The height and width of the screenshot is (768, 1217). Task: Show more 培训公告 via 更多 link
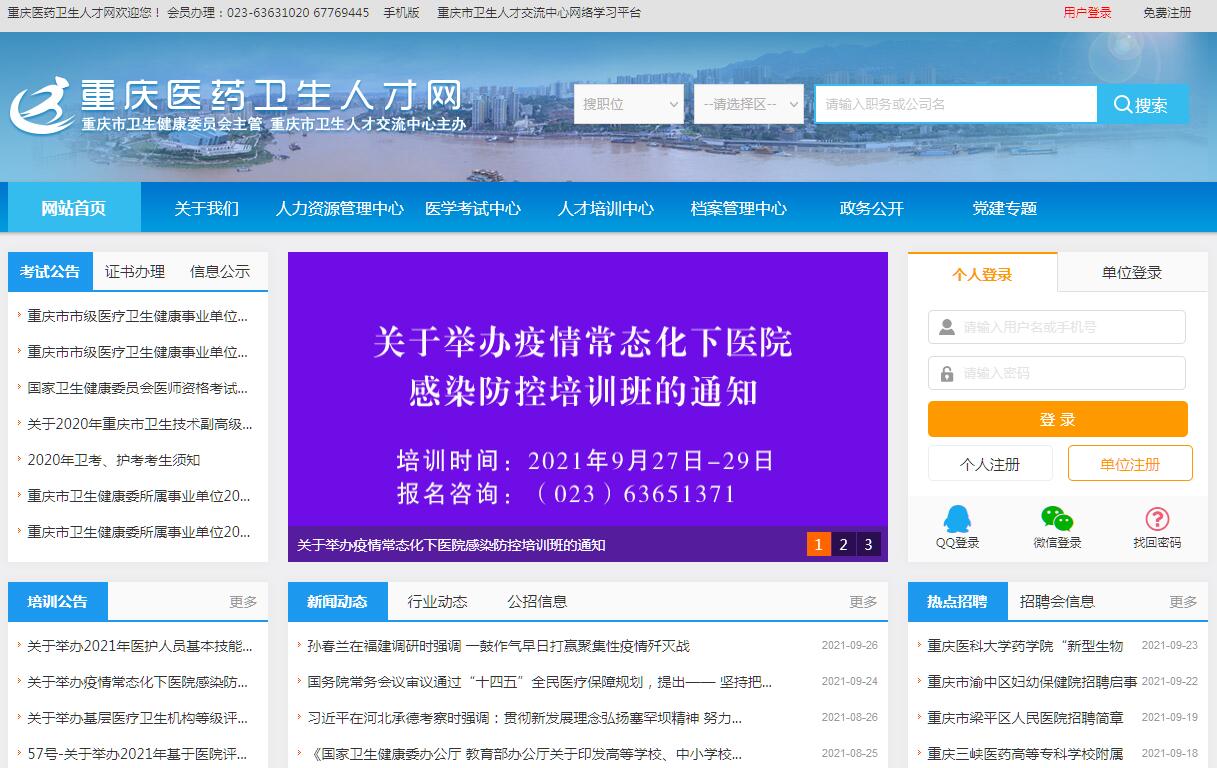pyautogui.click(x=243, y=602)
